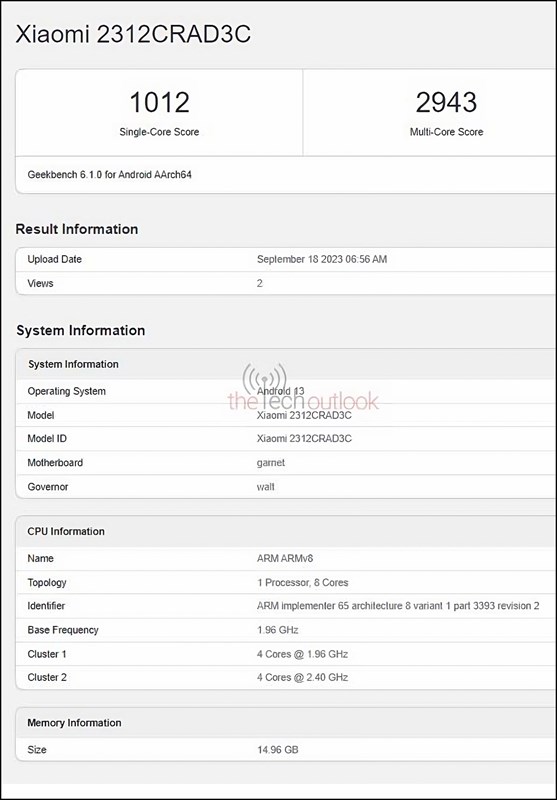Click the CPU Information table header
This screenshot has width=557, height=800.
286,532
